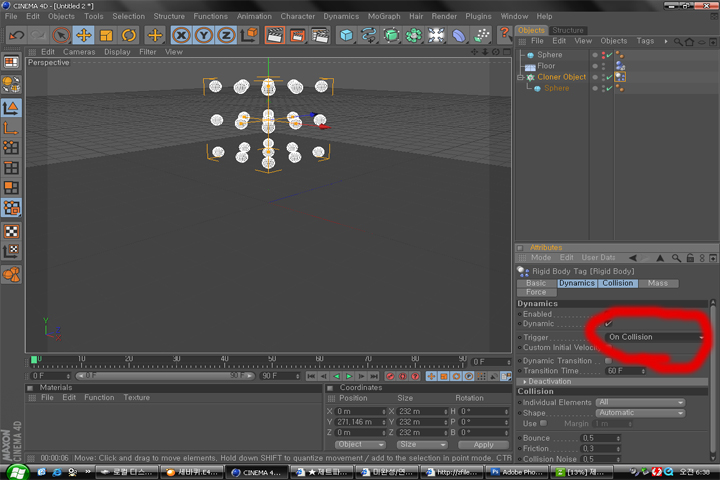The width and height of the screenshot is (720, 480).
Task: Click the Bounce value field
Action: (x=601, y=438)
